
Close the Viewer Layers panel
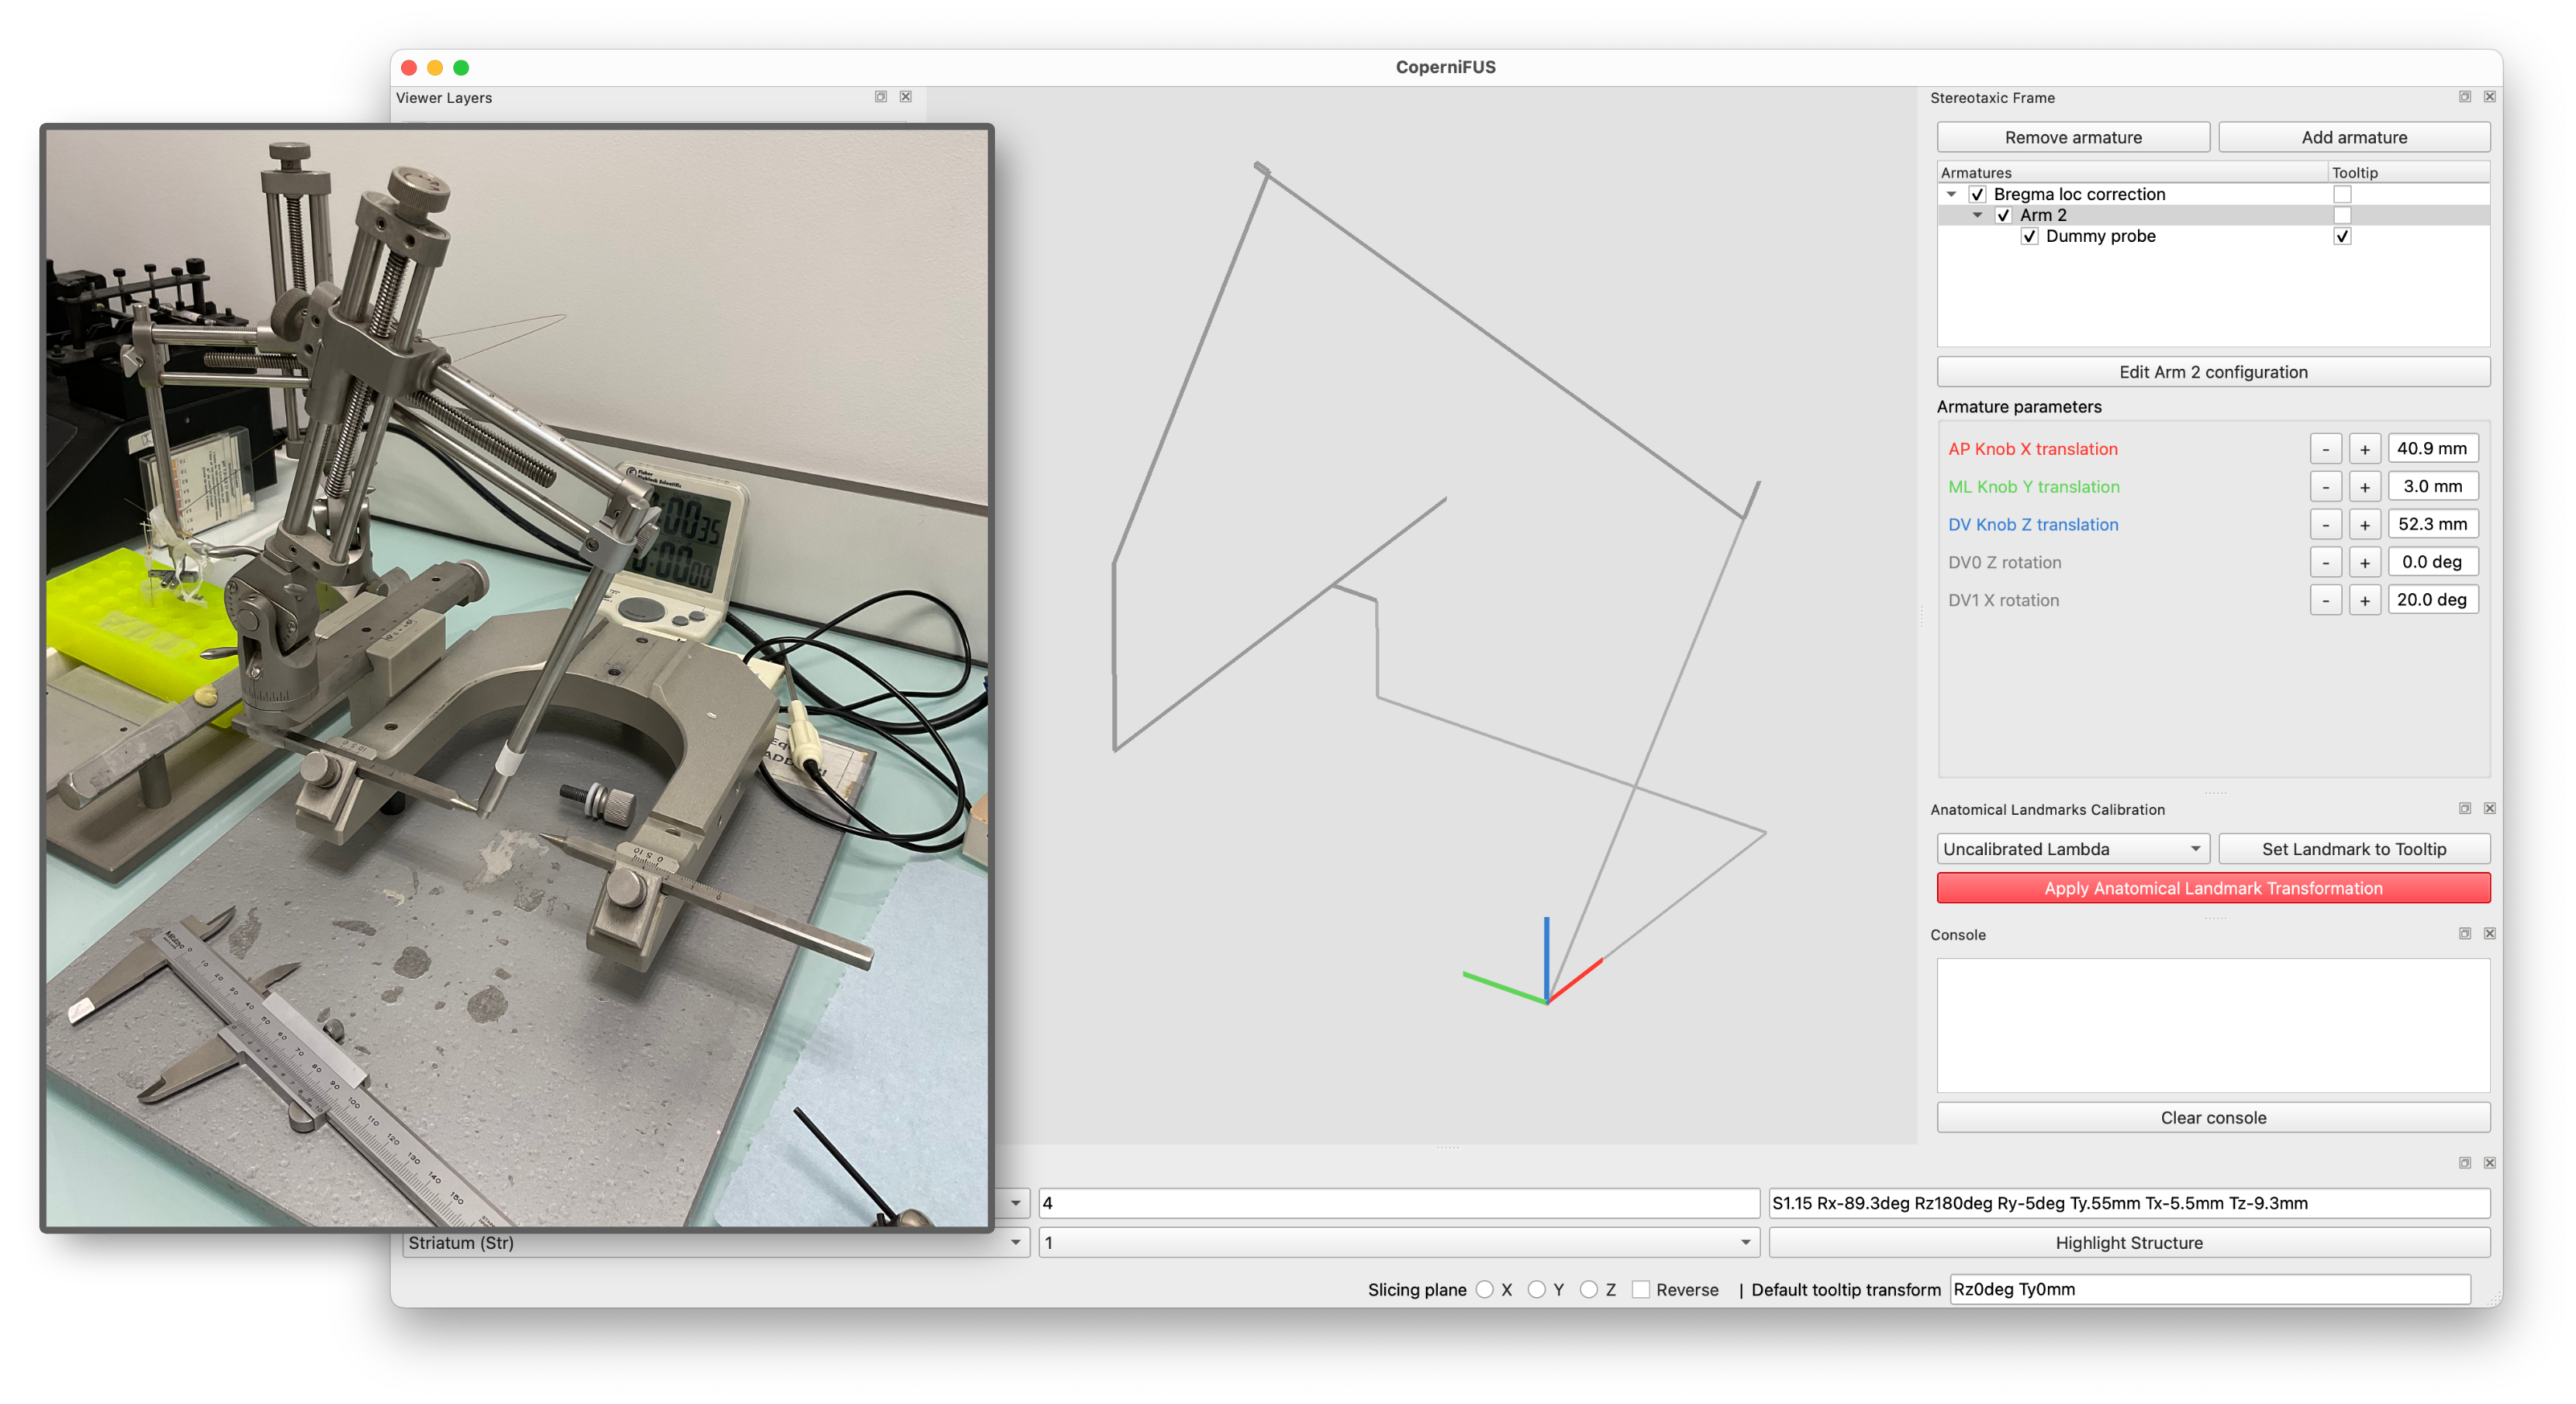pos(905,97)
